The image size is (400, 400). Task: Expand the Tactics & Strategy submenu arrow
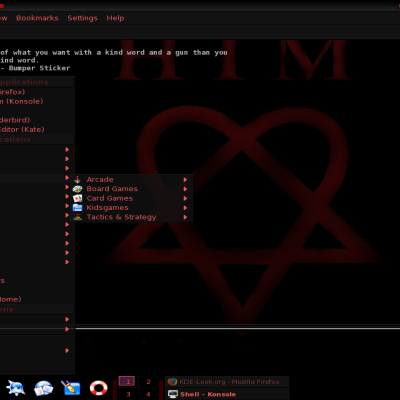(x=185, y=217)
